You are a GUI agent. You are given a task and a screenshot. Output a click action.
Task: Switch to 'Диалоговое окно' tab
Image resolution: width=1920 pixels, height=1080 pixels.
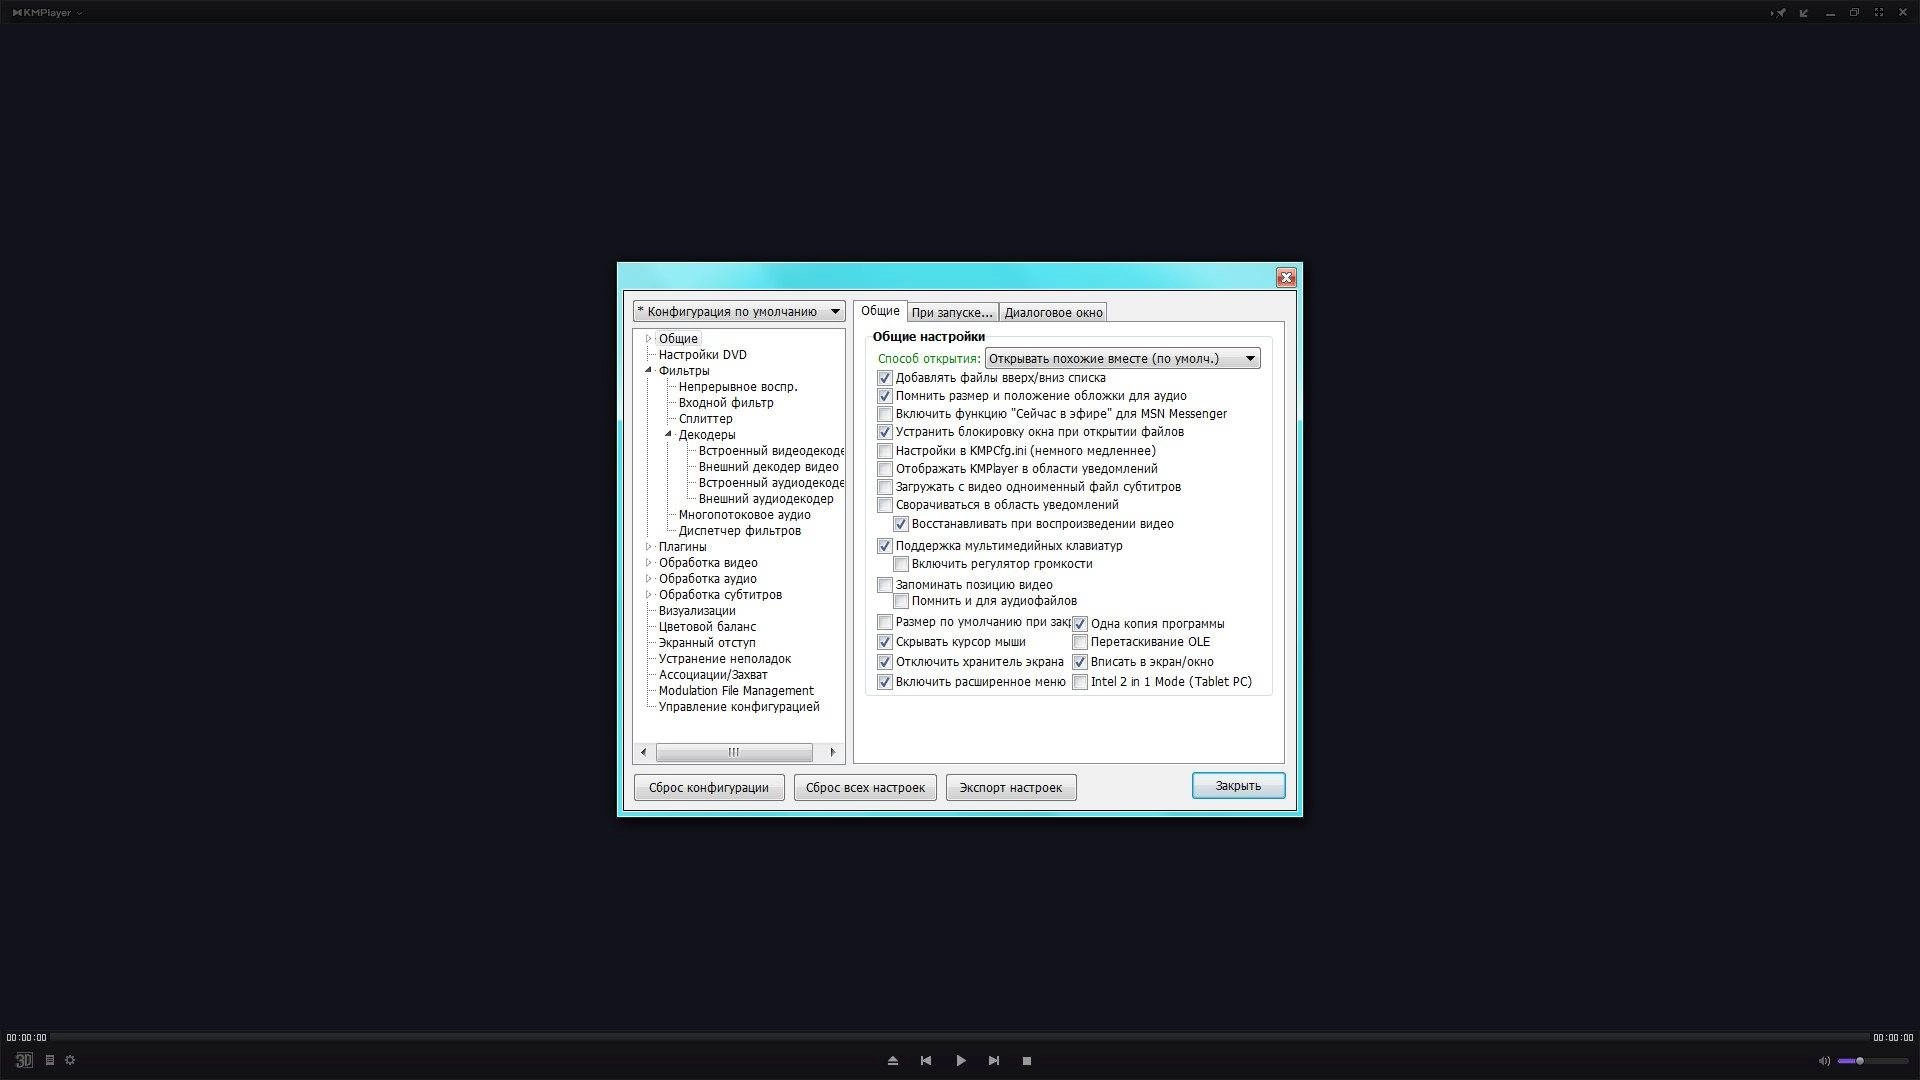click(x=1053, y=313)
